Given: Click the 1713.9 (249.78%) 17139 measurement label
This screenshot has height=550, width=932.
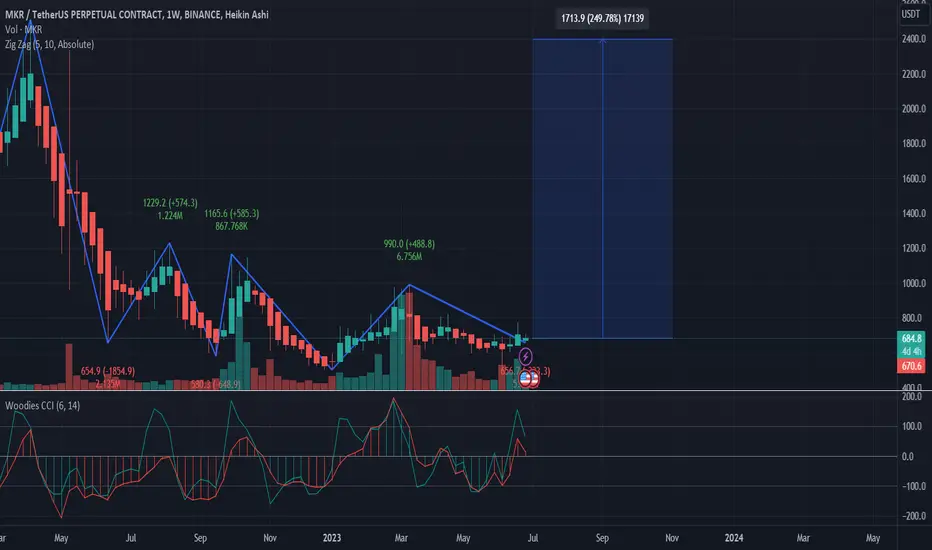Looking at the screenshot, I should pos(602,18).
